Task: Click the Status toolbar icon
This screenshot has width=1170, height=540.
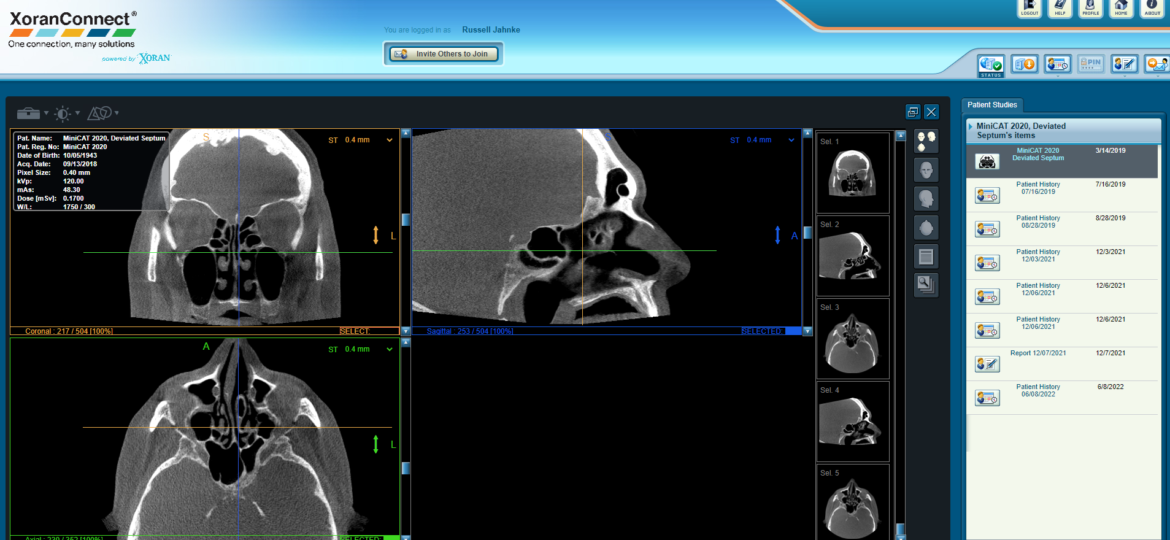Action: 991,65
